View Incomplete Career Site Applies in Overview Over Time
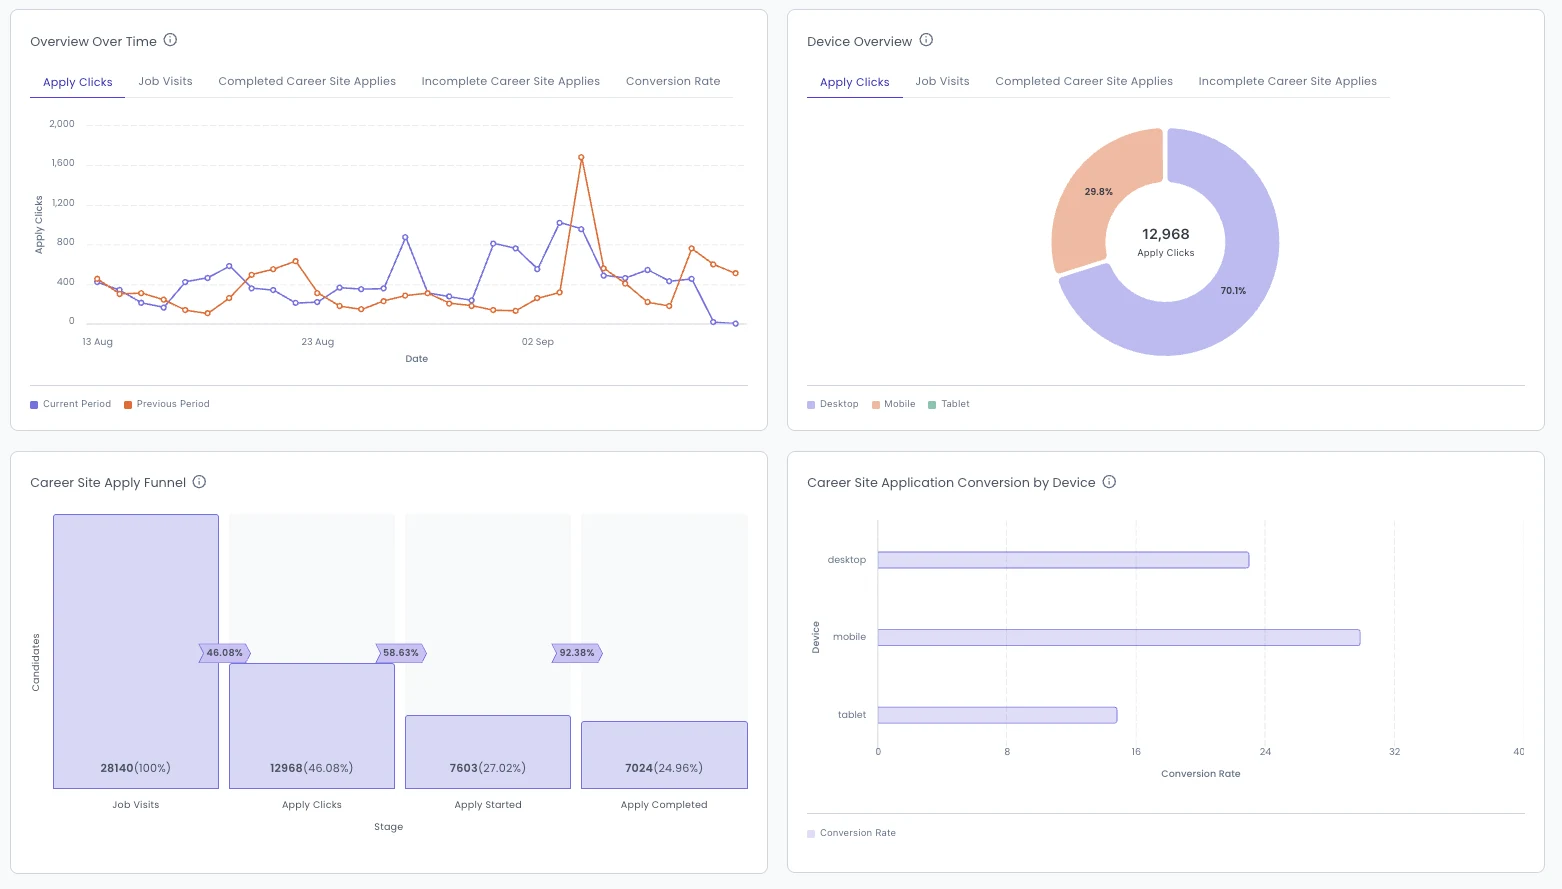The width and height of the screenshot is (1562, 889). [x=511, y=81]
